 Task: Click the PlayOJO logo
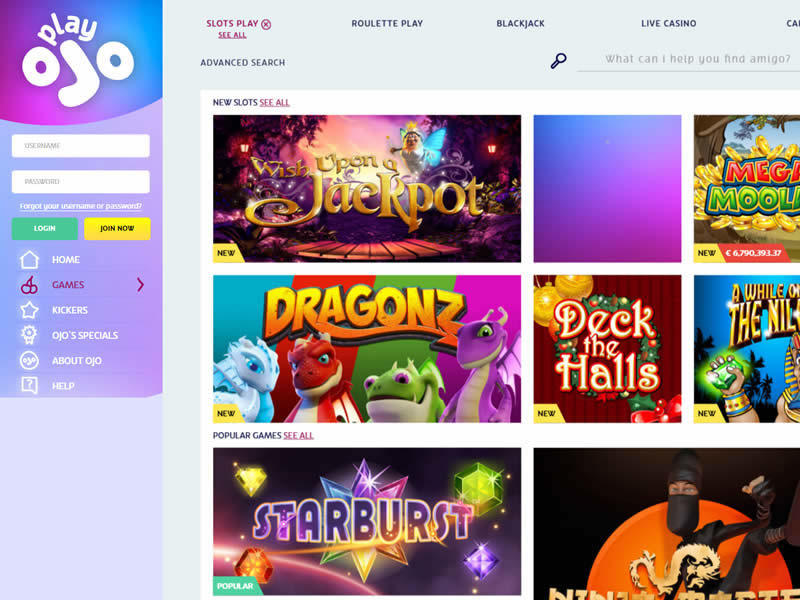pyautogui.click(x=78, y=61)
